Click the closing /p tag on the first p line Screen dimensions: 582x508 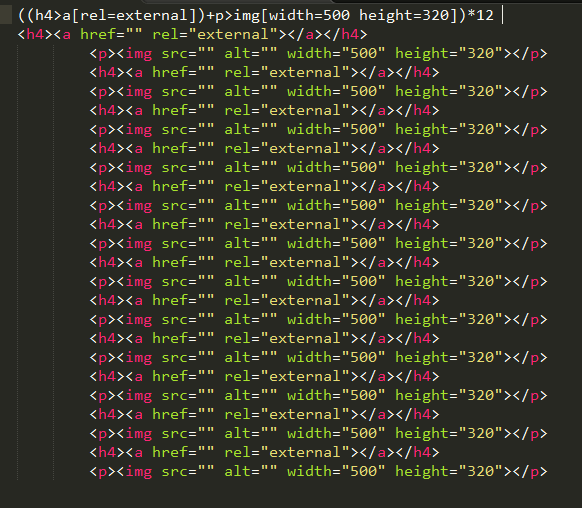530,54
